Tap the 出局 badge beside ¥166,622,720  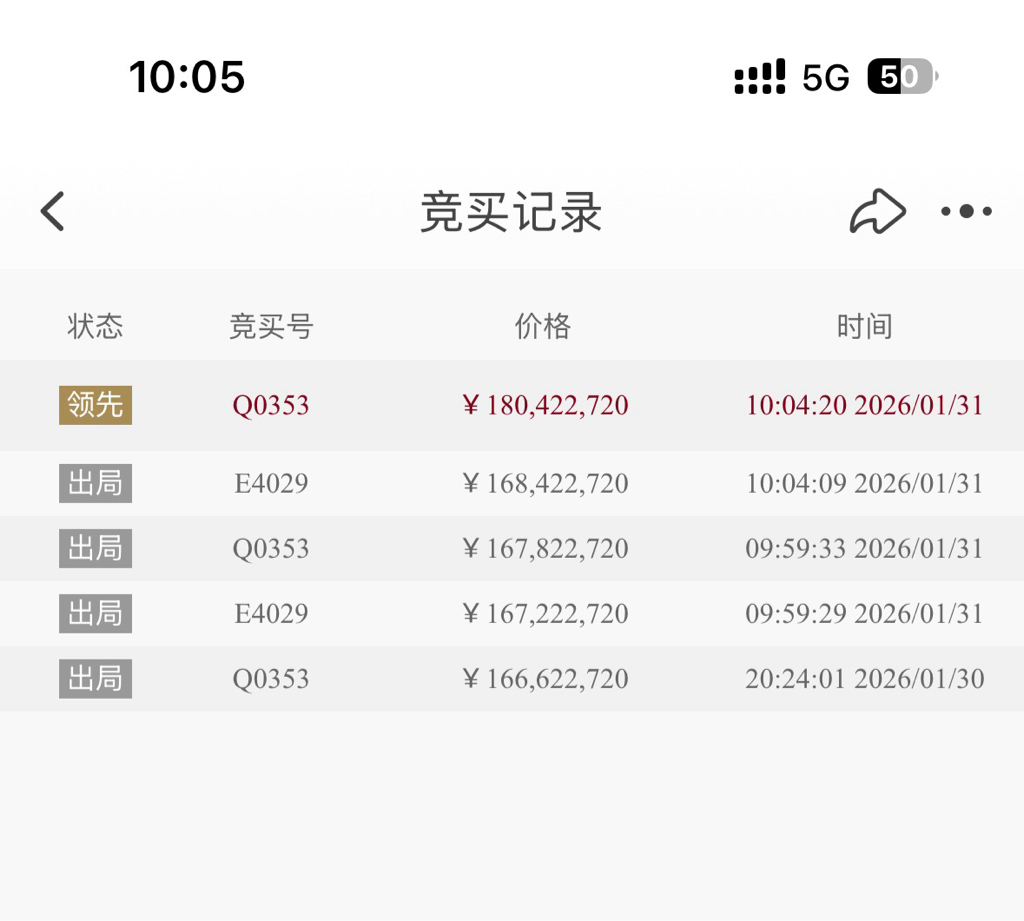point(95,679)
